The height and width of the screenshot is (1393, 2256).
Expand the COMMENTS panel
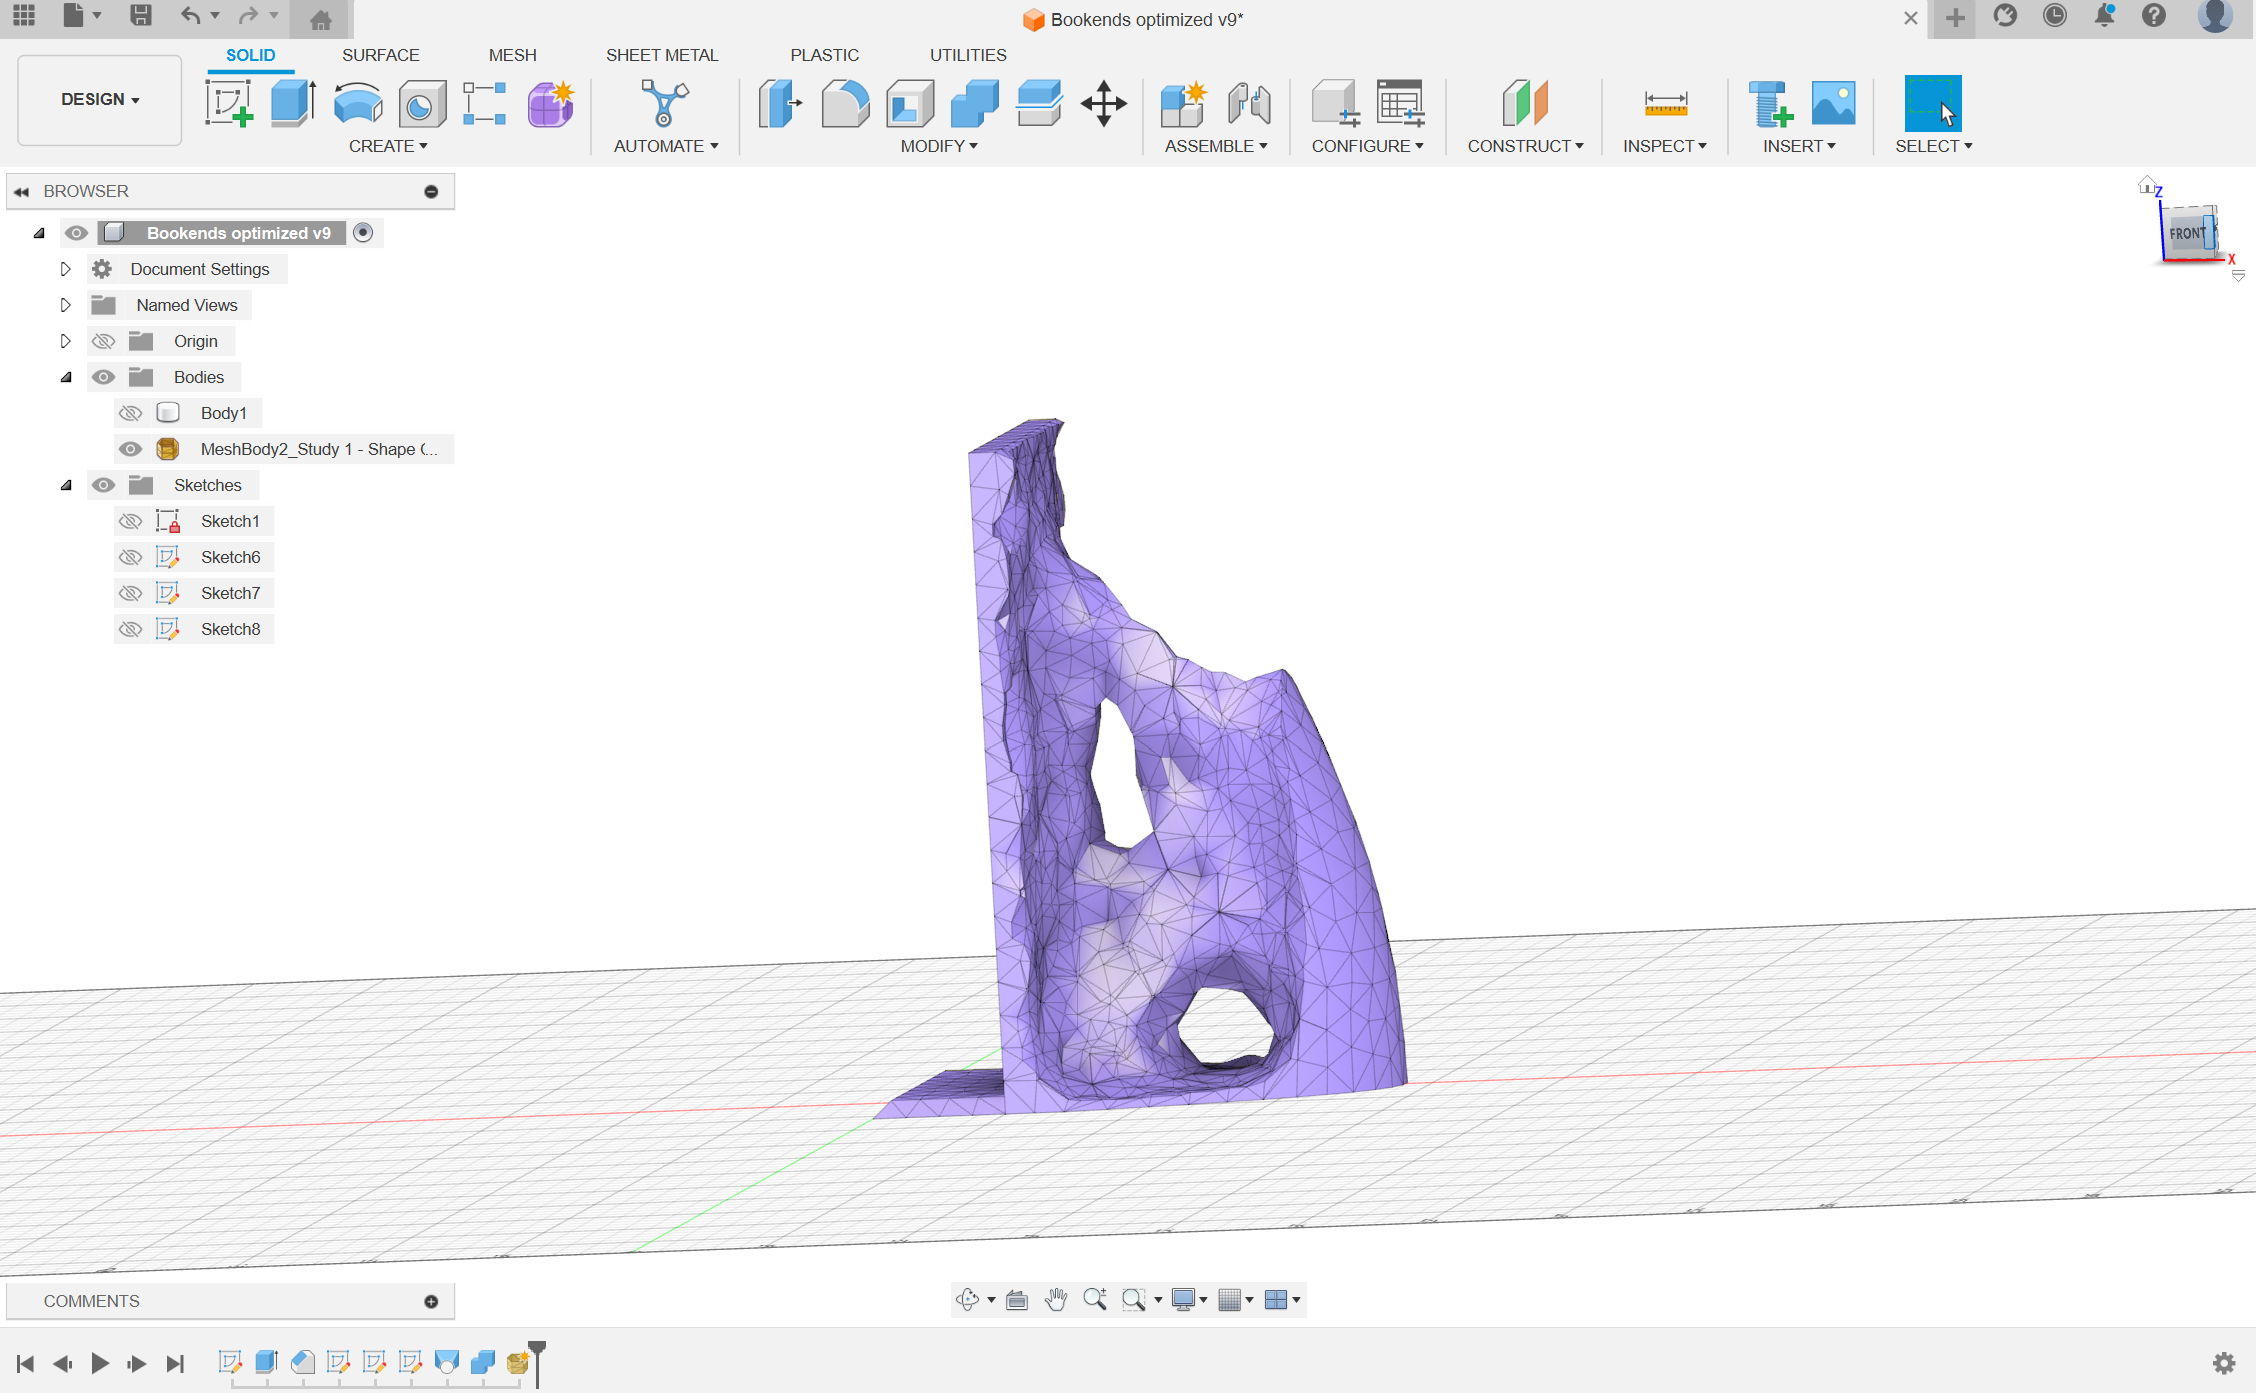pyautogui.click(x=431, y=1301)
